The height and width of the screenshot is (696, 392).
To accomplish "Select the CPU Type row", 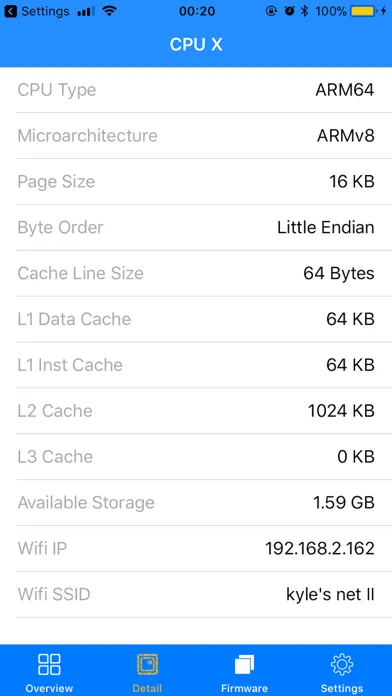I will click(196, 90).
